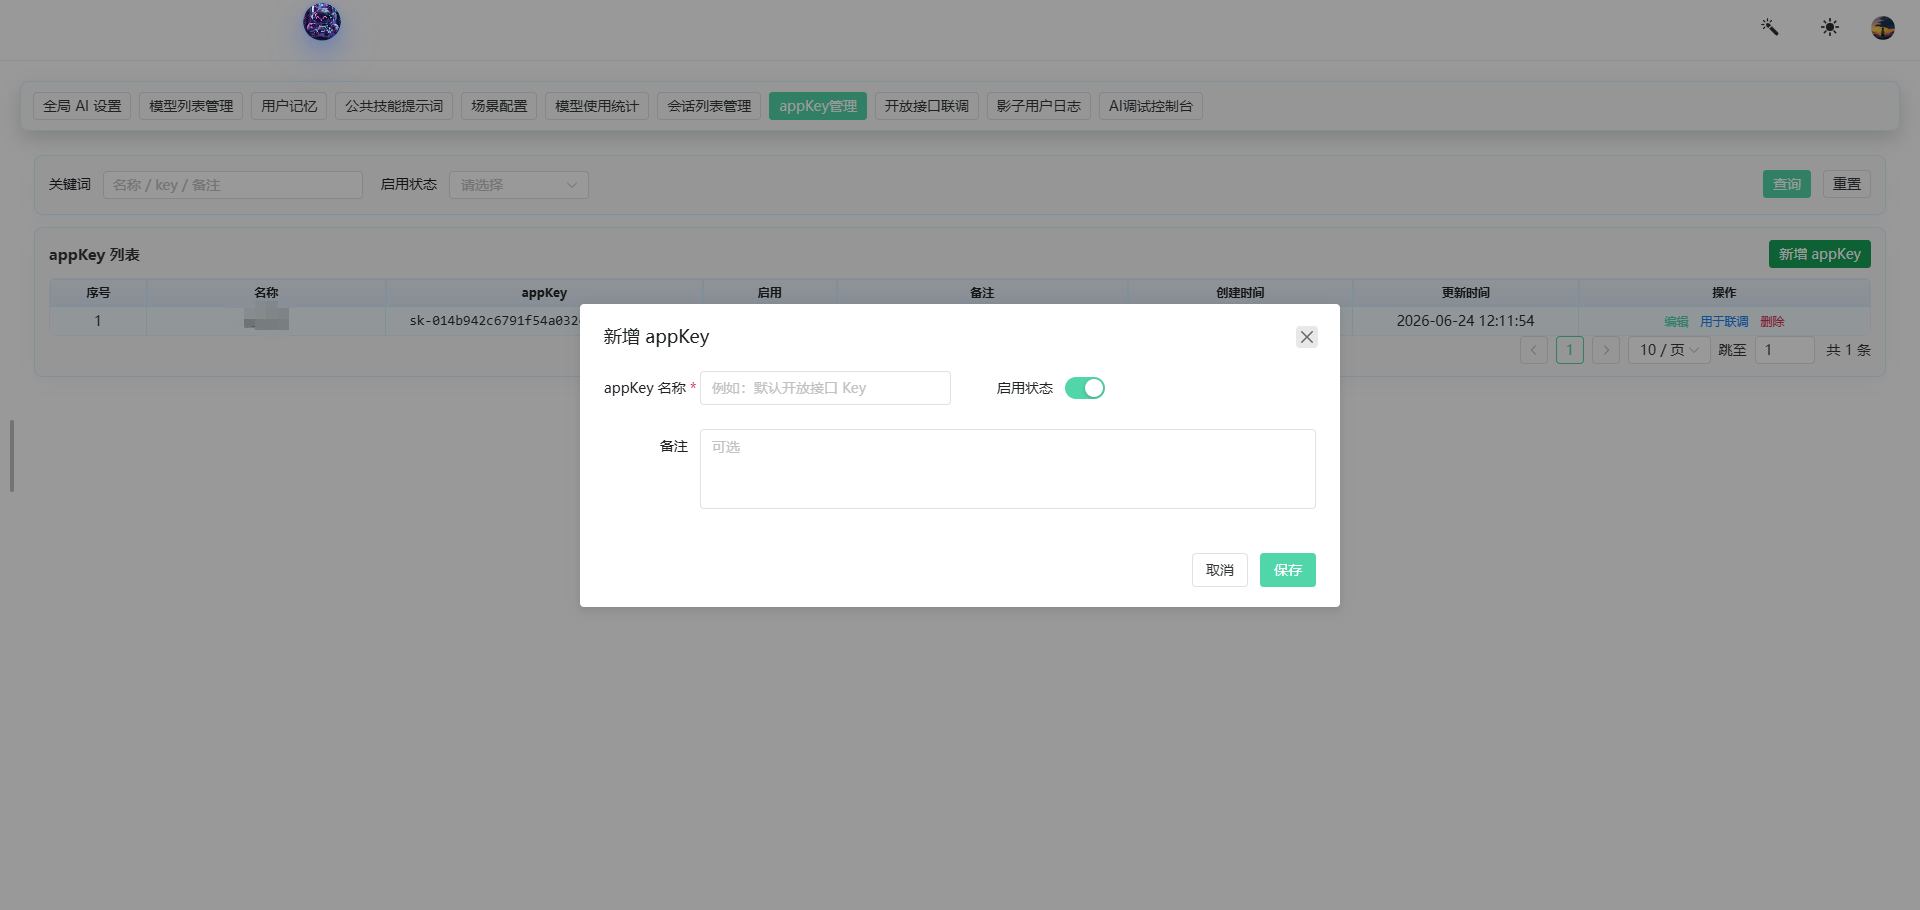1920x910 pixels.
Task: Switch to 模型列表管理 tab
Action: (191, 106)
